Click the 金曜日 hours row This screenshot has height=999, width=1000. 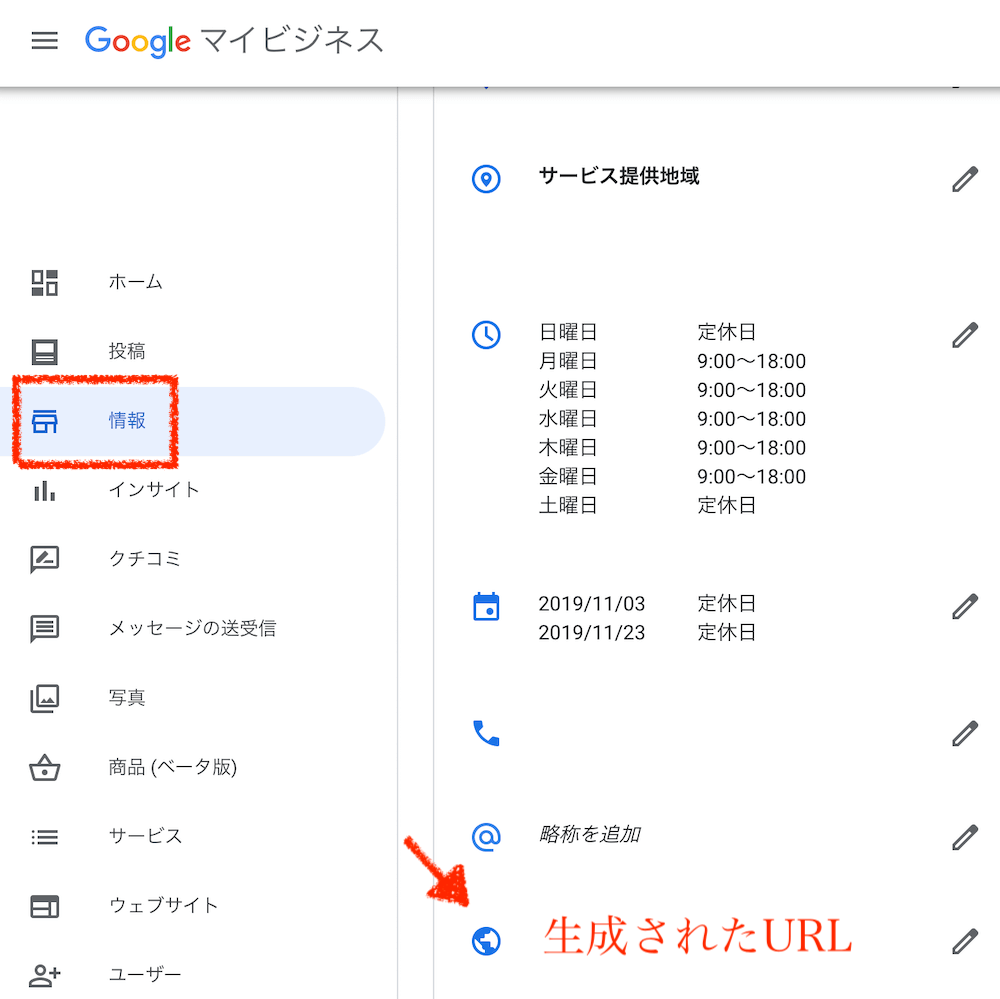pos(672,477)
